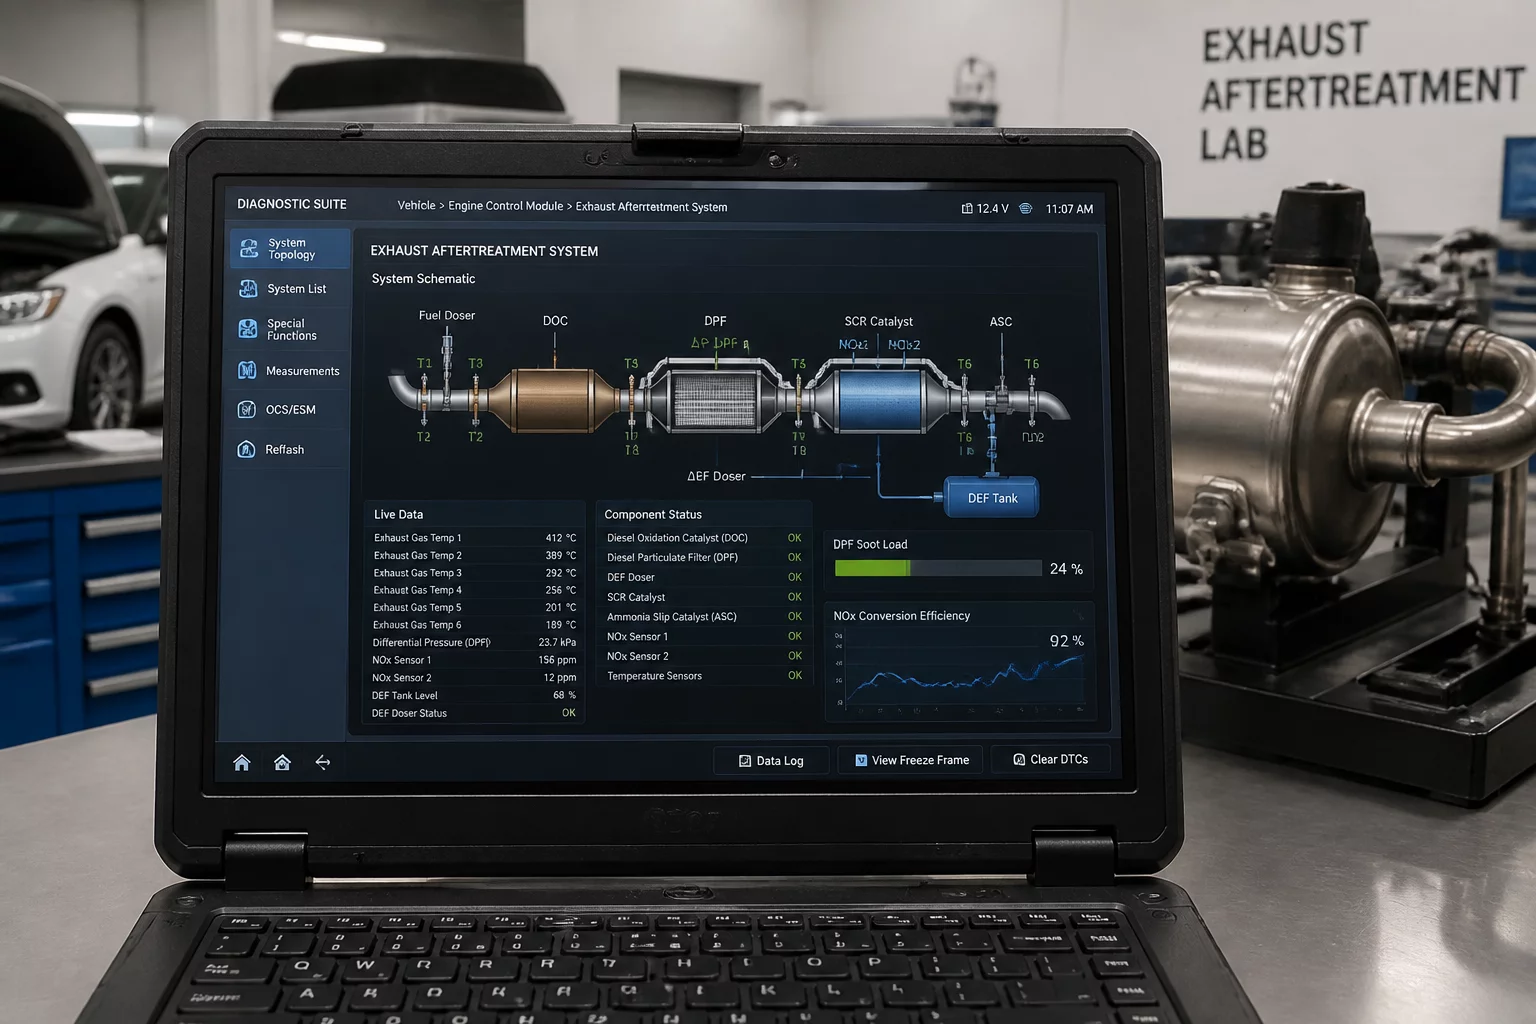
Task: Select the Exhaust Gas Temp 1 row
Action: tap(474, 538)
